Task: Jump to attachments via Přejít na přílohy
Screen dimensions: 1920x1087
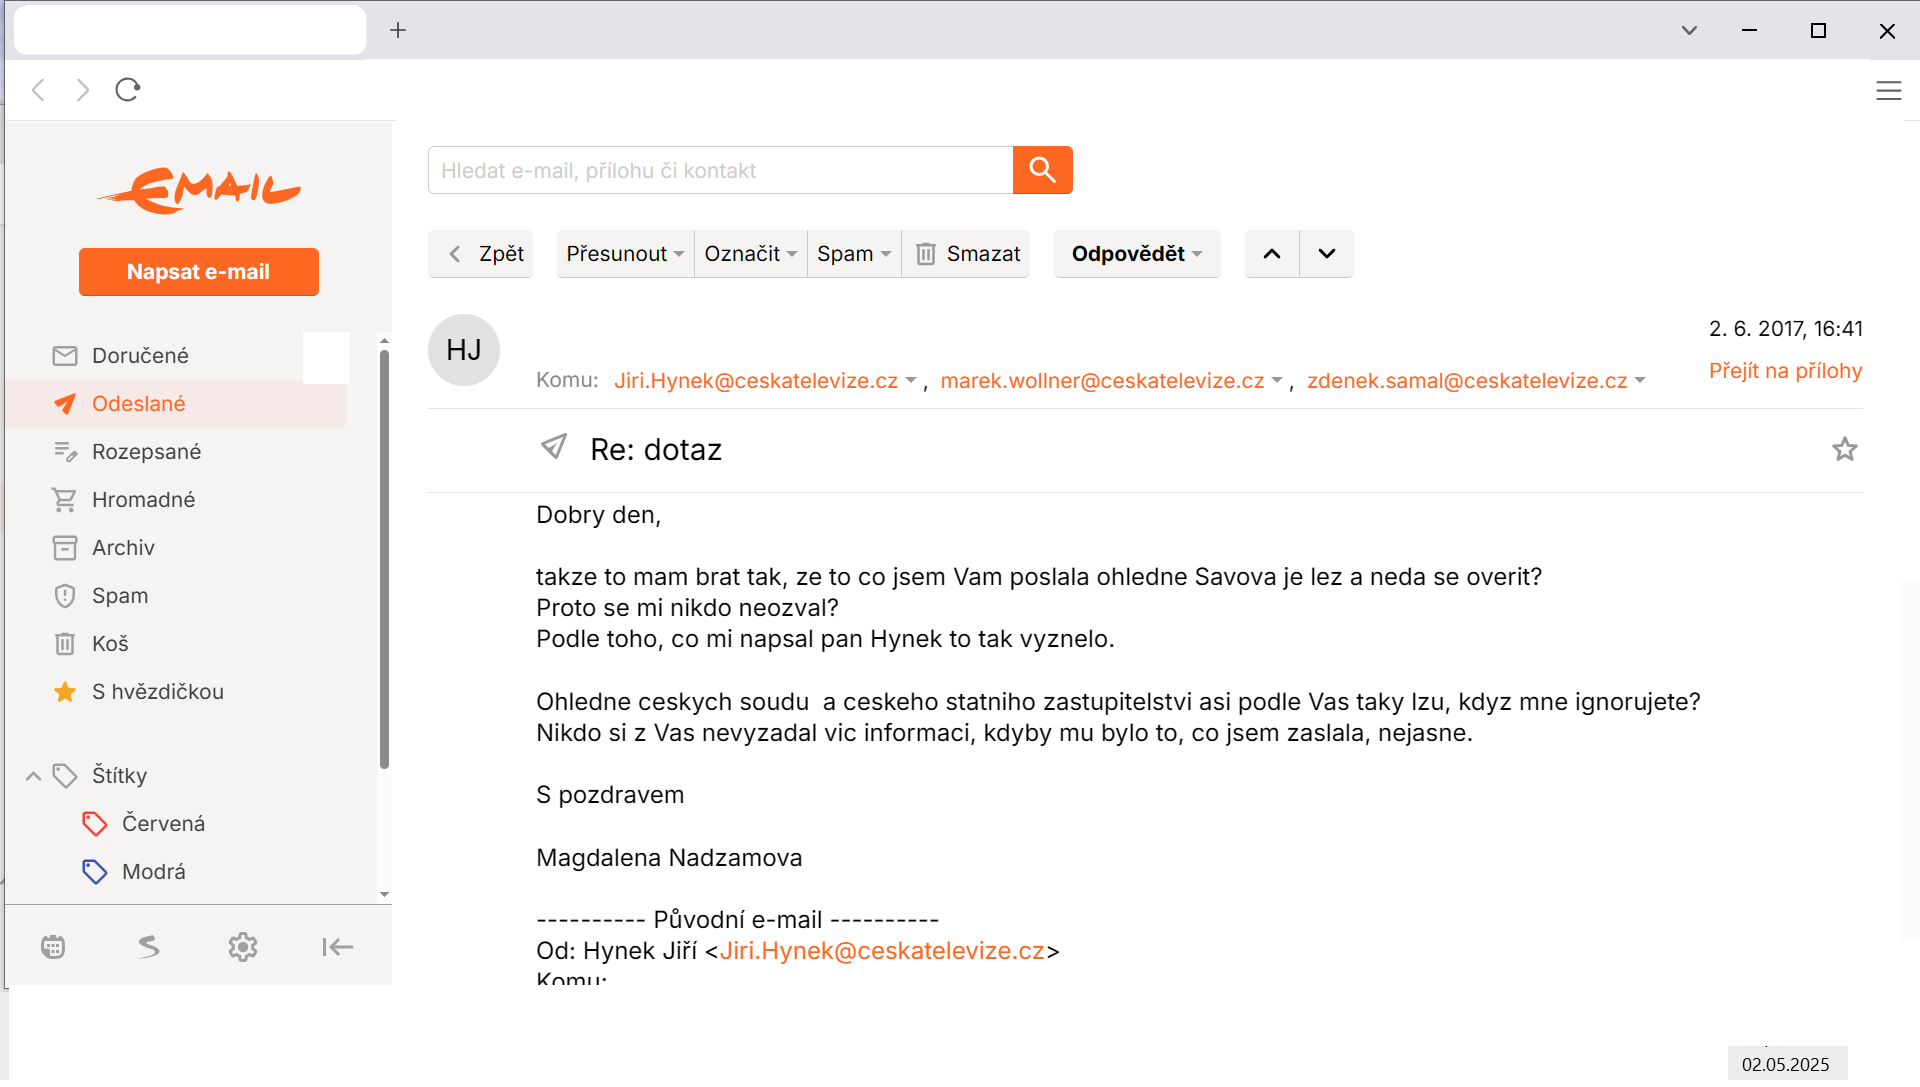Action: (x=1785, y=371)
